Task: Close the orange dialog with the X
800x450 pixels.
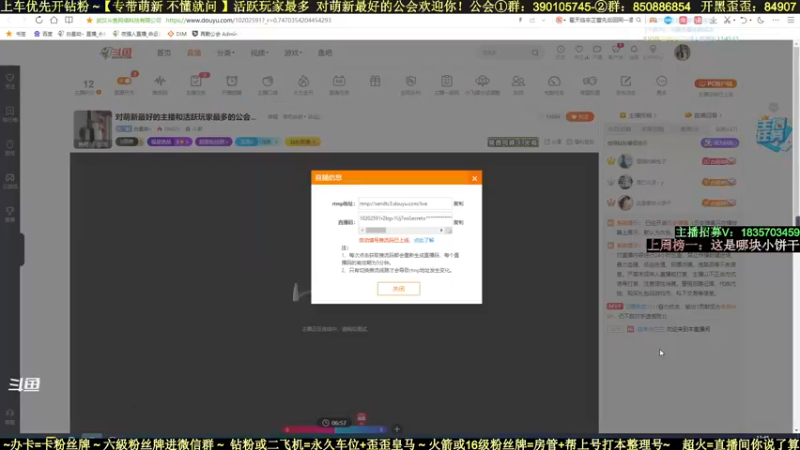Action: tap(474, 178)
